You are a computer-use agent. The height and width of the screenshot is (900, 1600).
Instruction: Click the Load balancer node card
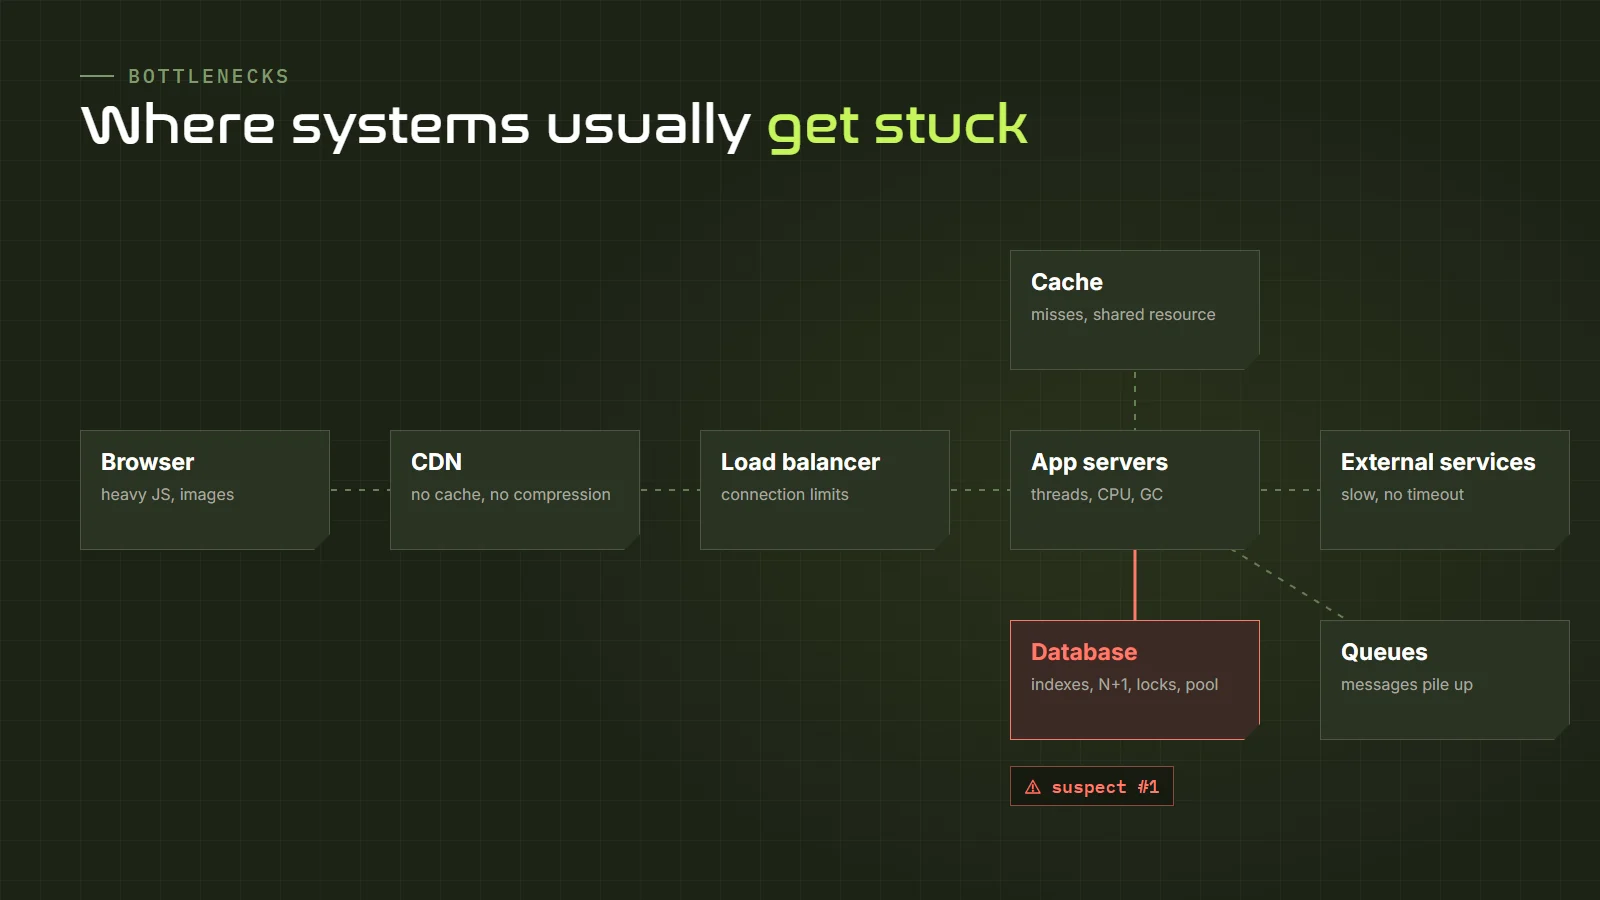tap(825, 490)
